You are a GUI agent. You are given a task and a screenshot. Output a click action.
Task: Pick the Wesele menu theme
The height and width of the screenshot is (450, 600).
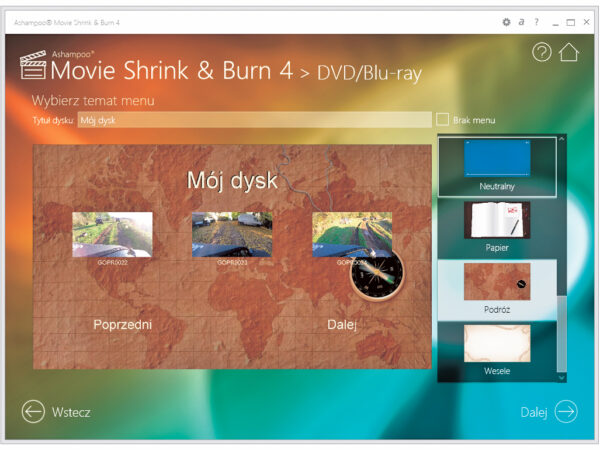(x=497, y=349)
